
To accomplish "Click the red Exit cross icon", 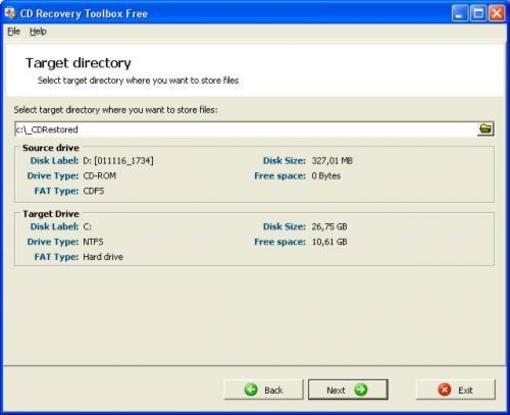I will [x=444, y=390].
